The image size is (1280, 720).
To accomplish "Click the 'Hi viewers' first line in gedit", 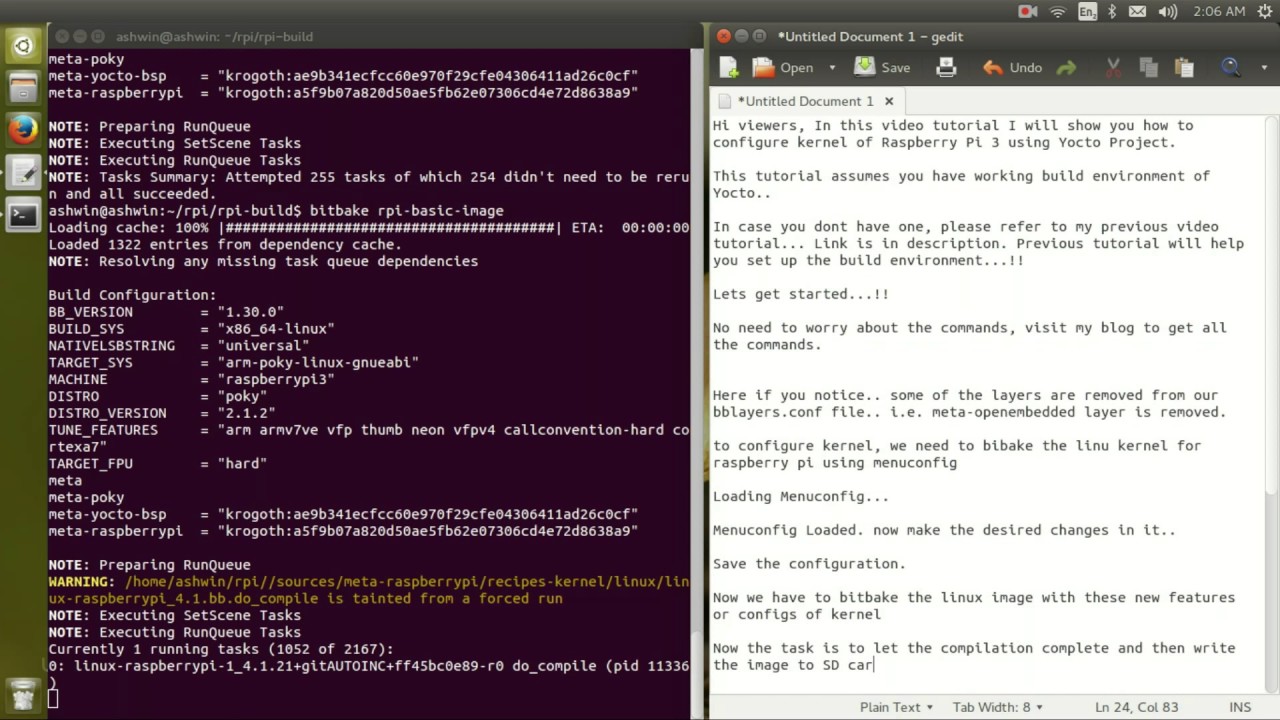I will point(953,125).
